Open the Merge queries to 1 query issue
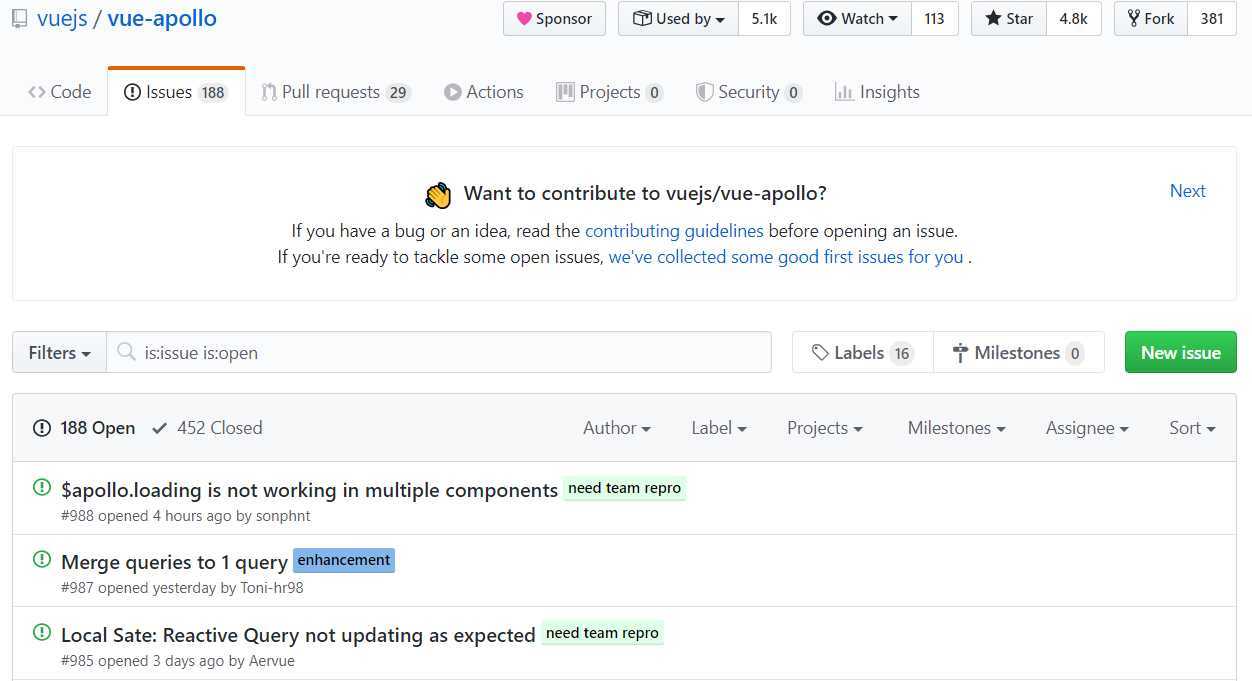The height and width of the screenshot is (681, 1252). (x=174, y=562)
